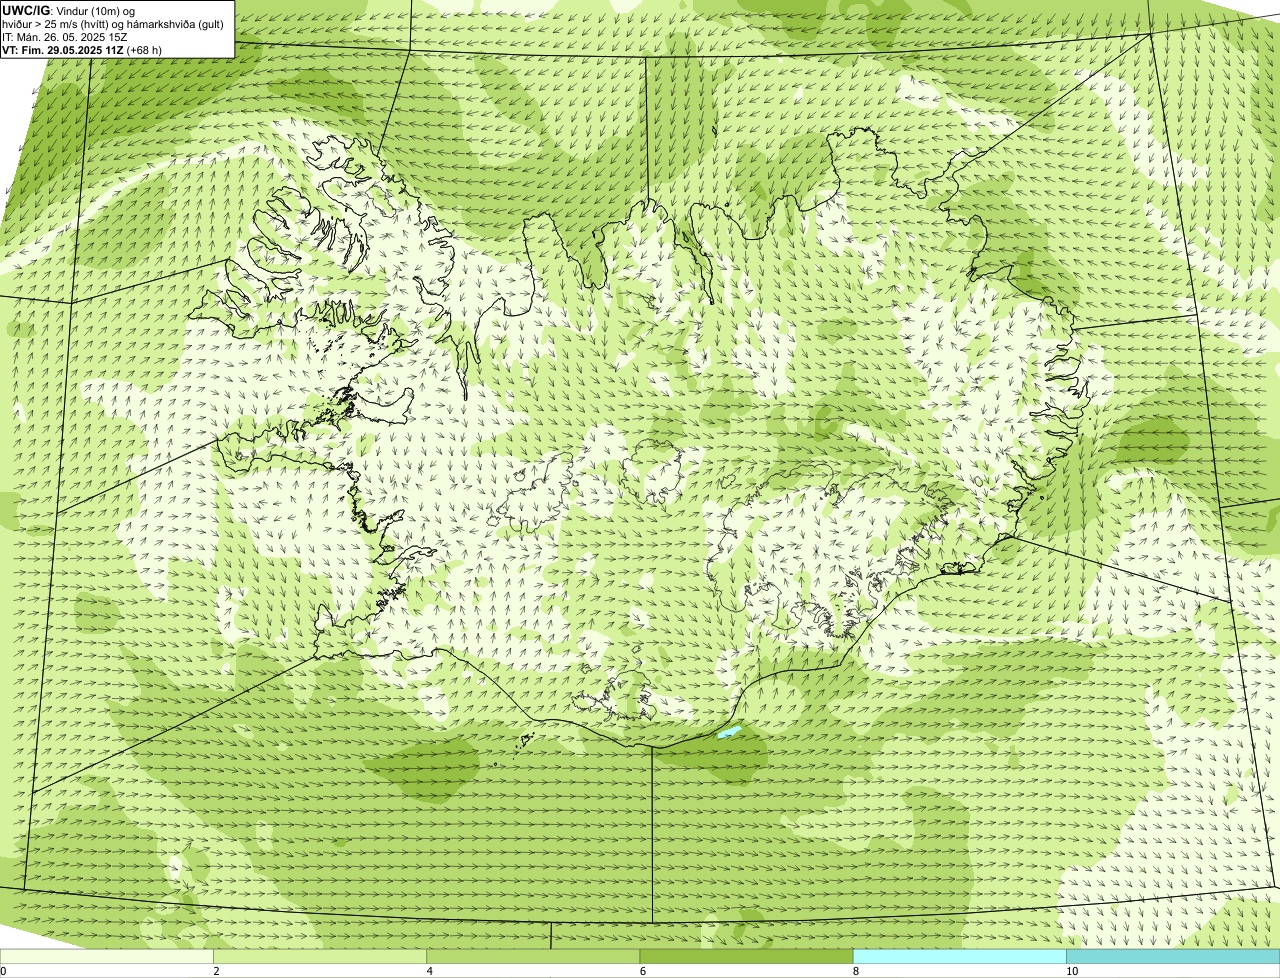Click the dark green 6–8 m/s legend swatch
Screen dimensions: 1280x978
(746, 956)
